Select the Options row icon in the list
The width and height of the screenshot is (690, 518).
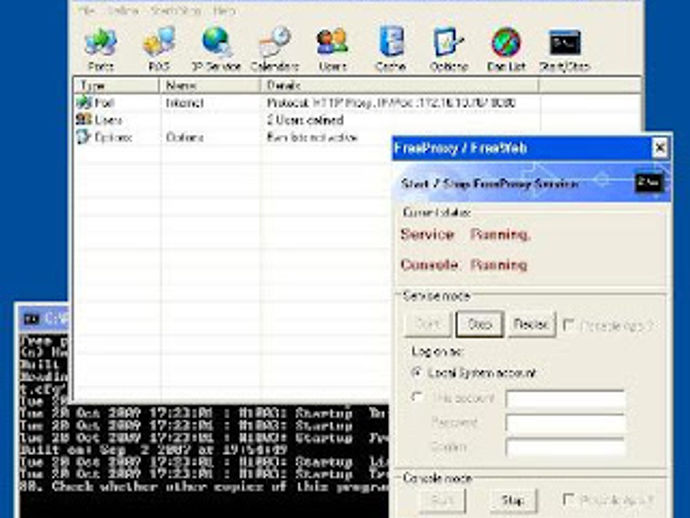coord(83,137)
